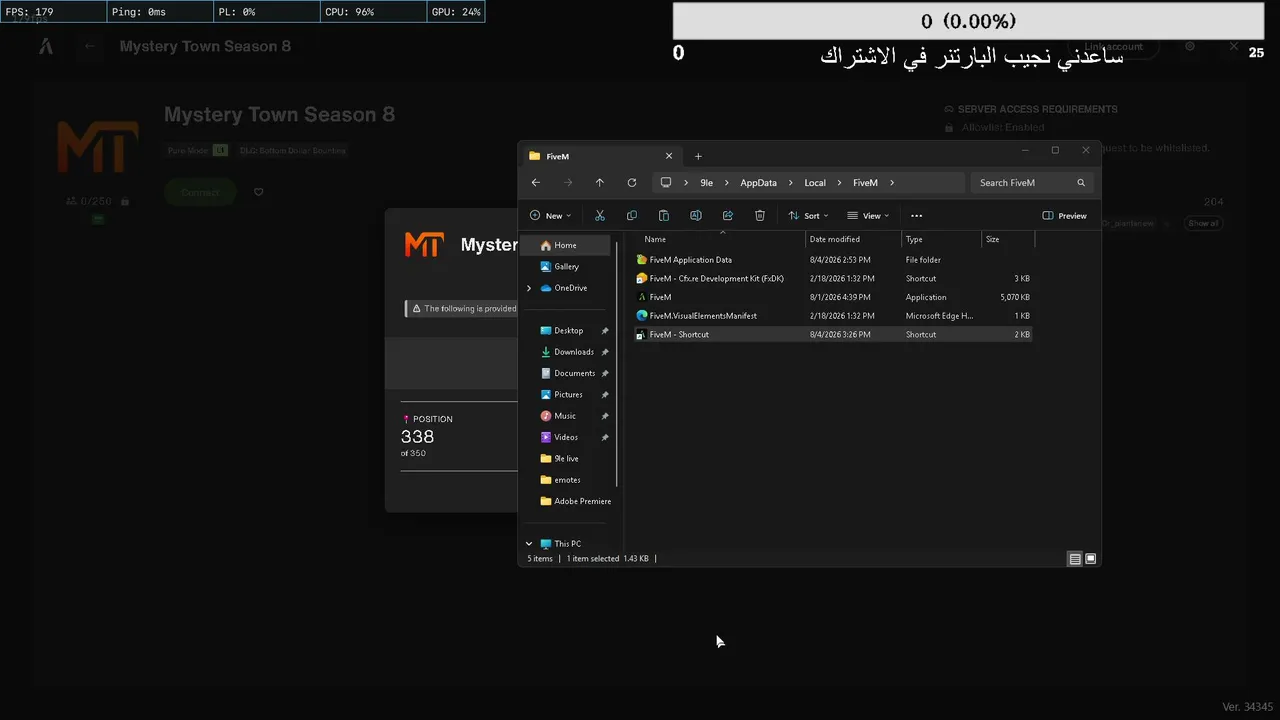The image size is (1280, 720).
Task: Click the Connect button in FiveM launcher
Action: tap(200, 192)
